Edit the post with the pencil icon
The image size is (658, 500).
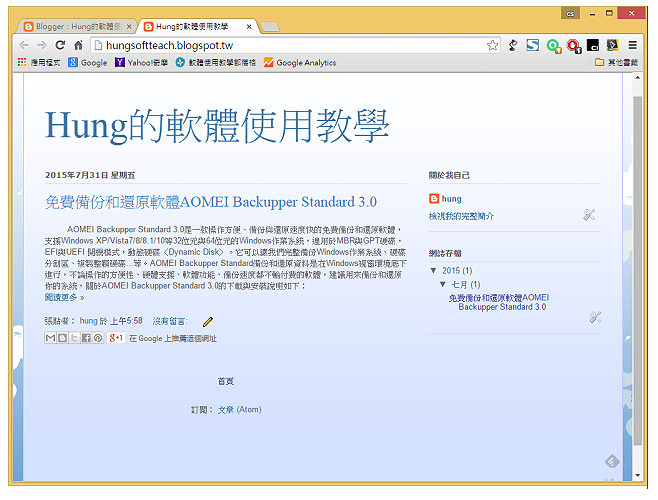pyautogui.click(x=208, y=322)
